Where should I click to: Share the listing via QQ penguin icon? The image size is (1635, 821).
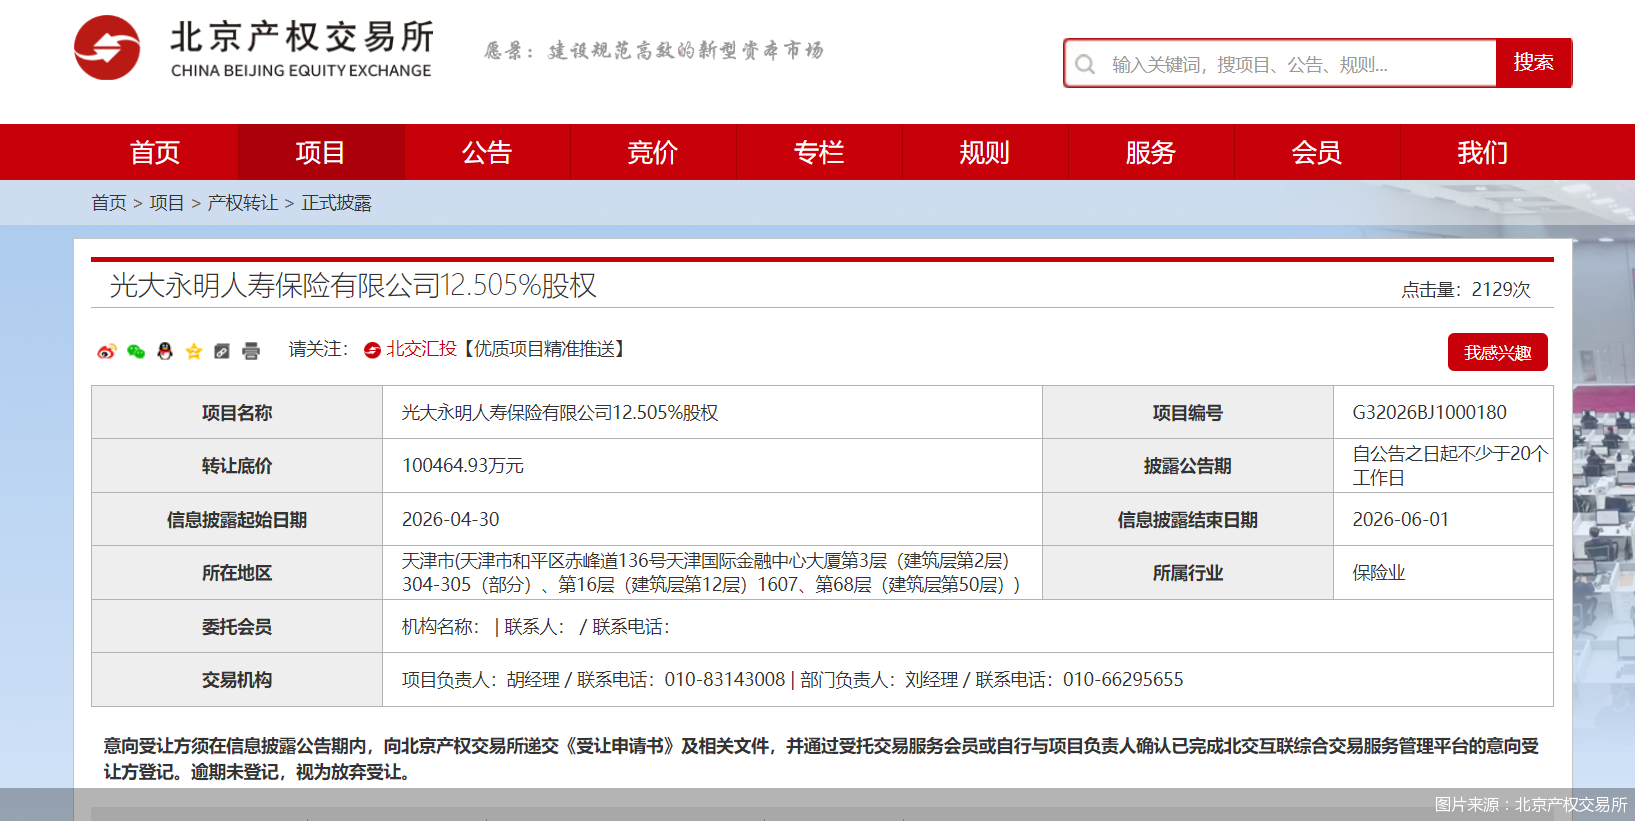click(x=165, y=351)
